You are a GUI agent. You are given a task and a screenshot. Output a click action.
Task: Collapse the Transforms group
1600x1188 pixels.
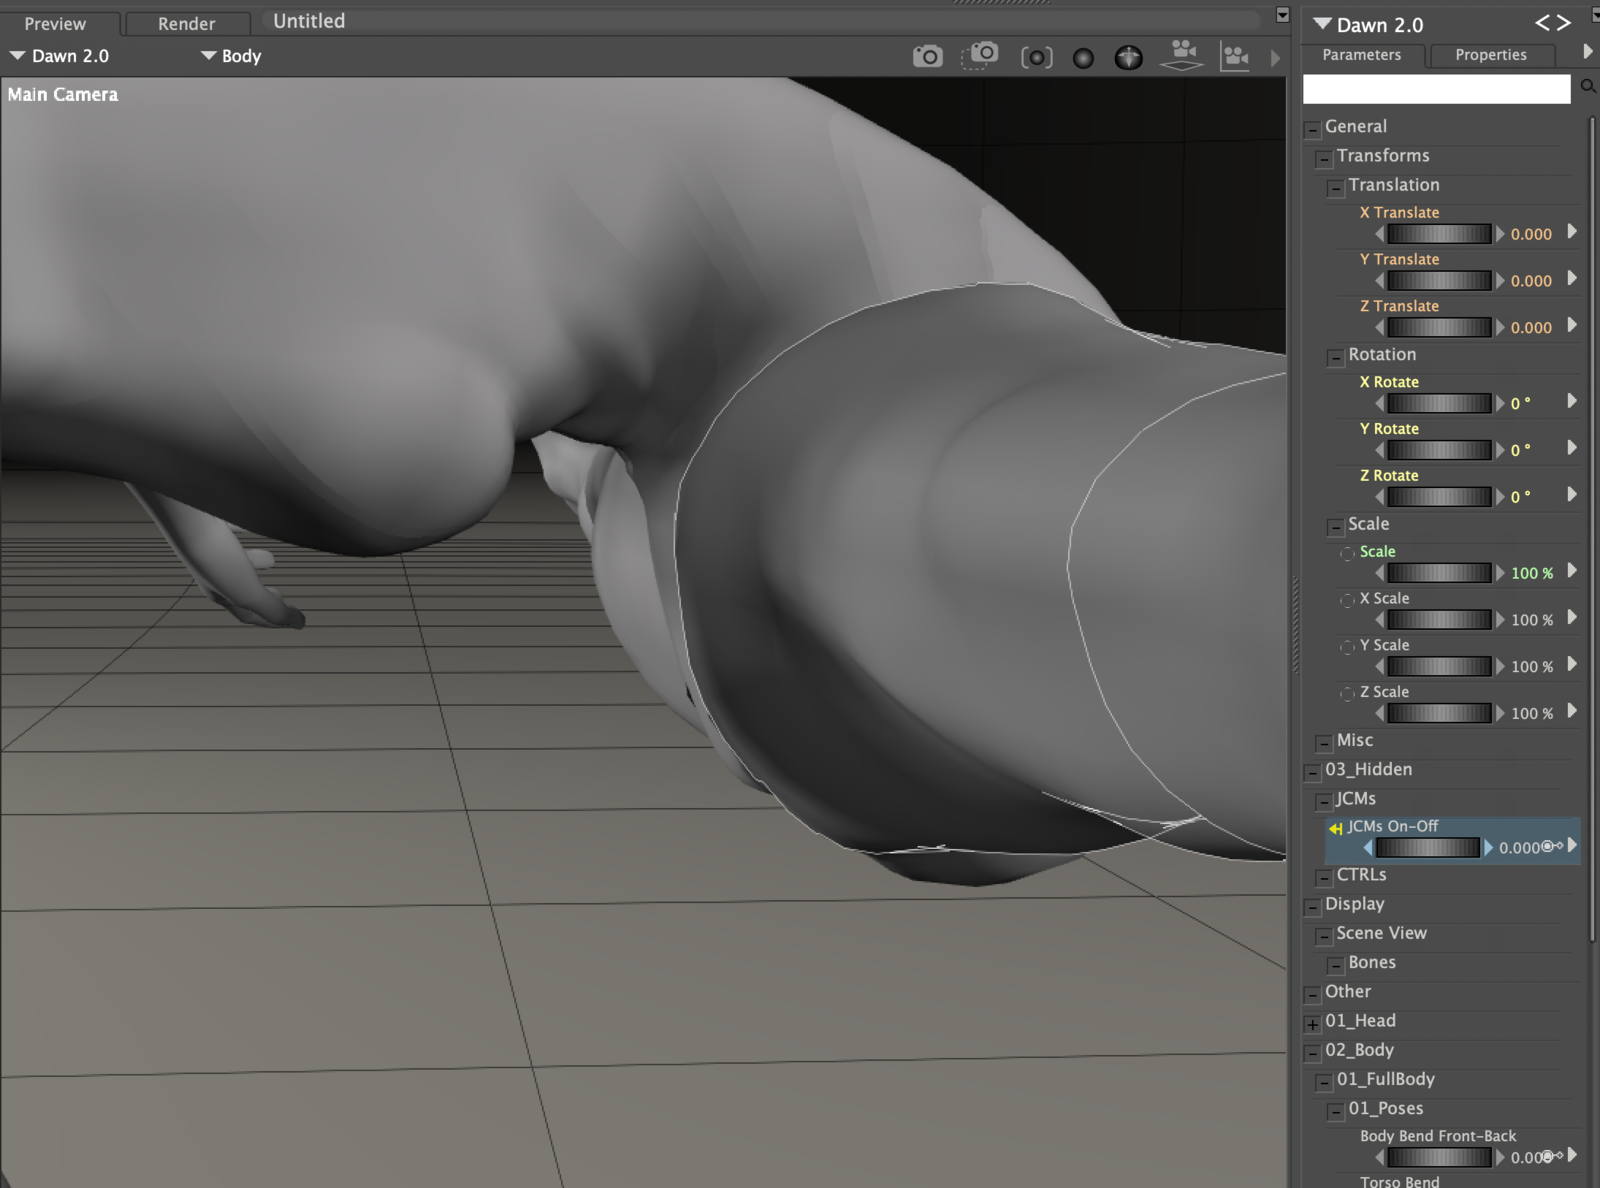coord(1324,158)
